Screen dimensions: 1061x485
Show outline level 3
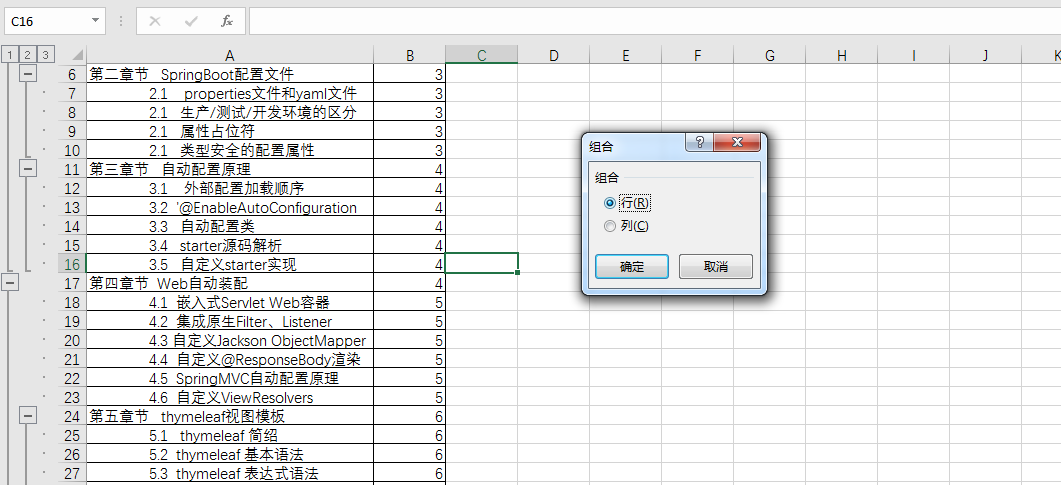pos(45,55)
